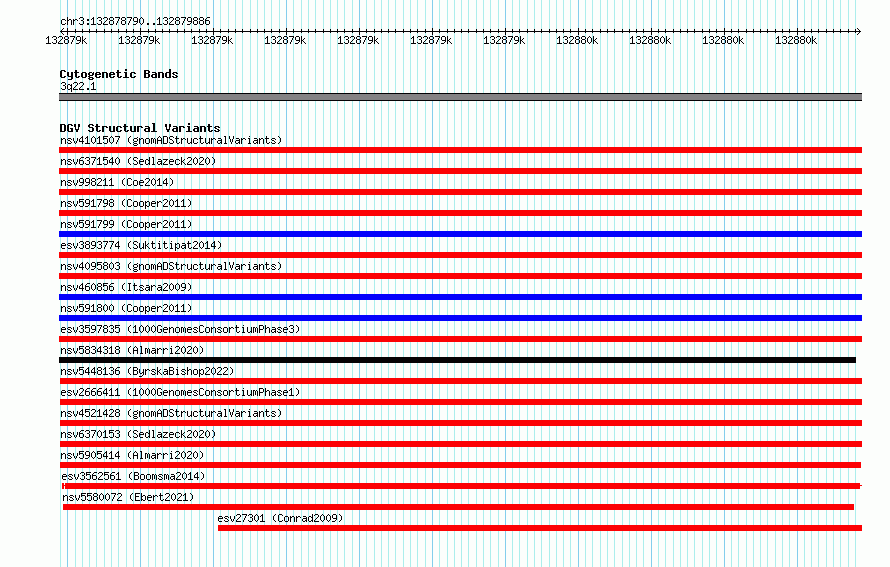Click the right arrow end of ruler
The height and width of the screenshot is (567, 890).
pyautogui.click(x=859, y=31)
